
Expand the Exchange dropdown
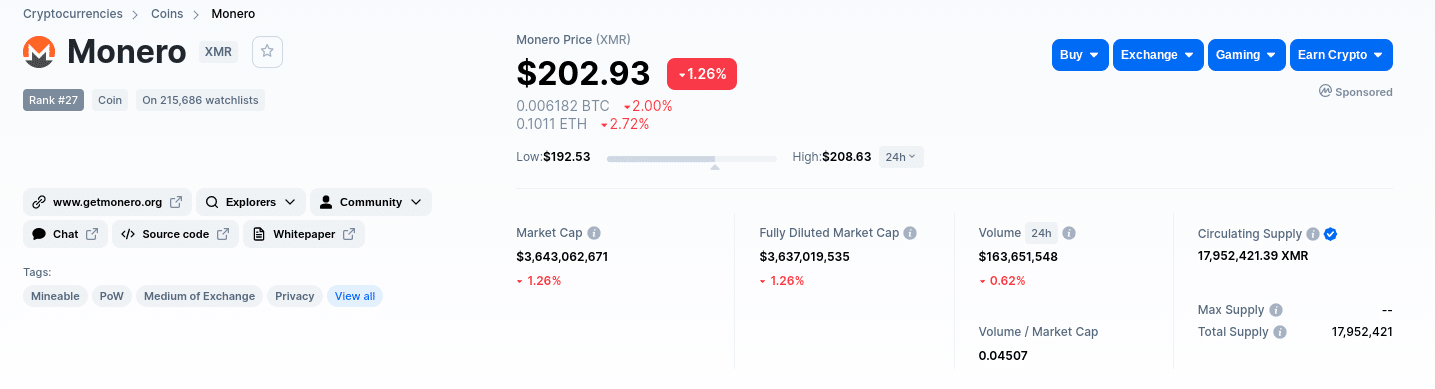[1158, 55]
